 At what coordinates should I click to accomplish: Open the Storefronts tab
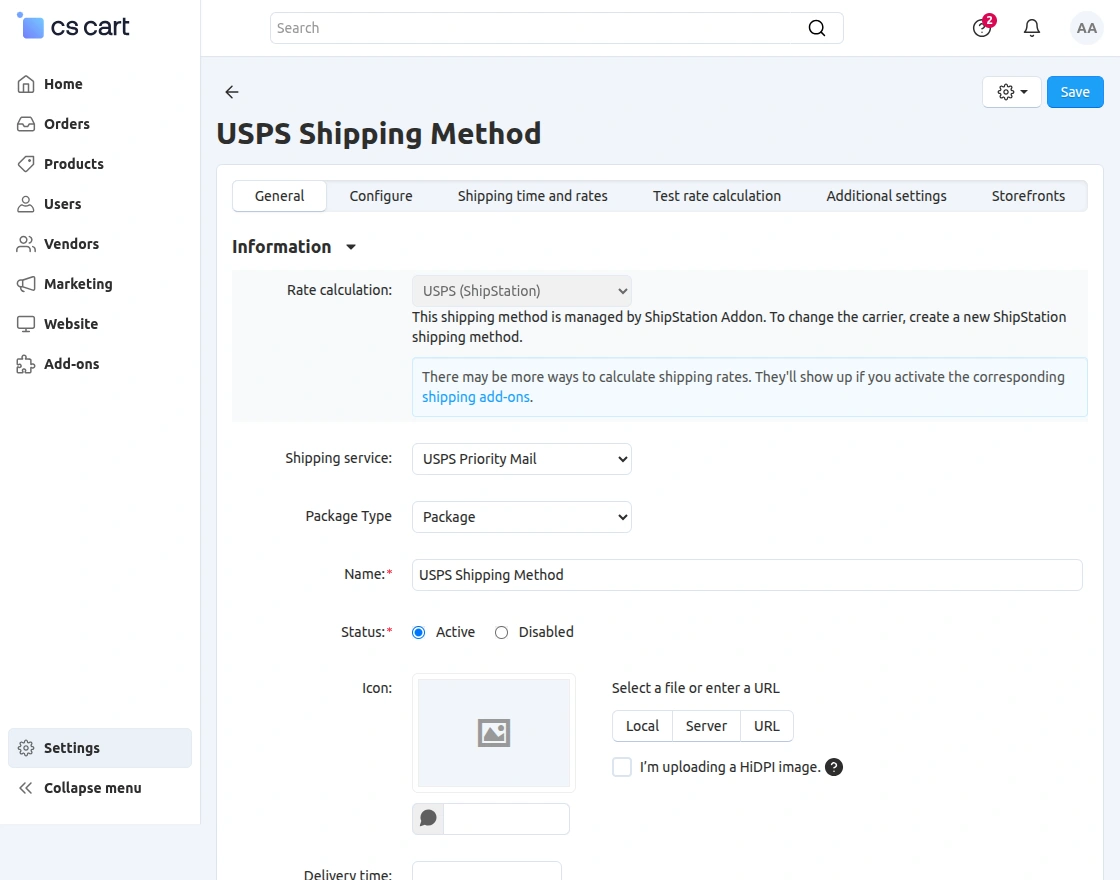coord(1028,196)
